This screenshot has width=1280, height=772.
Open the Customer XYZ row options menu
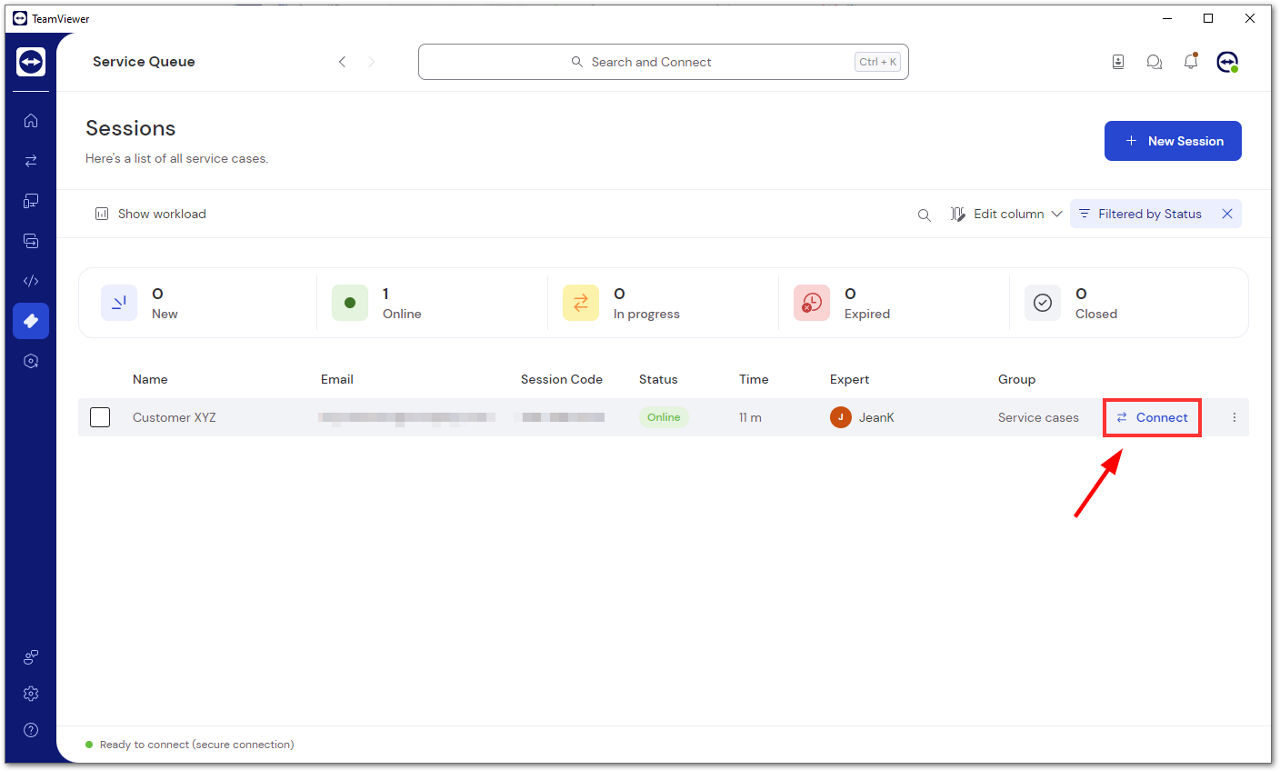pos(1234,418)
